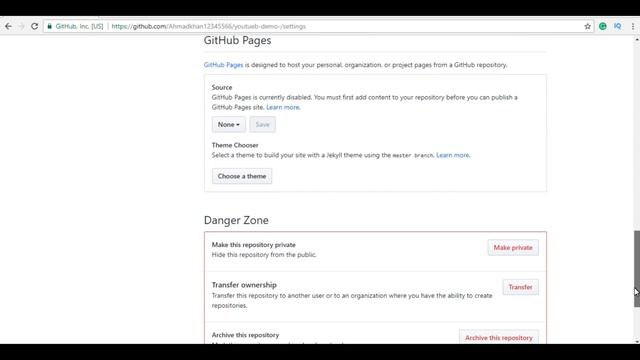The height and width of the screenshot is (360, 640).
Task: Click 'Hide this repository from the public.' text
Action: click(x=264, y=255)
